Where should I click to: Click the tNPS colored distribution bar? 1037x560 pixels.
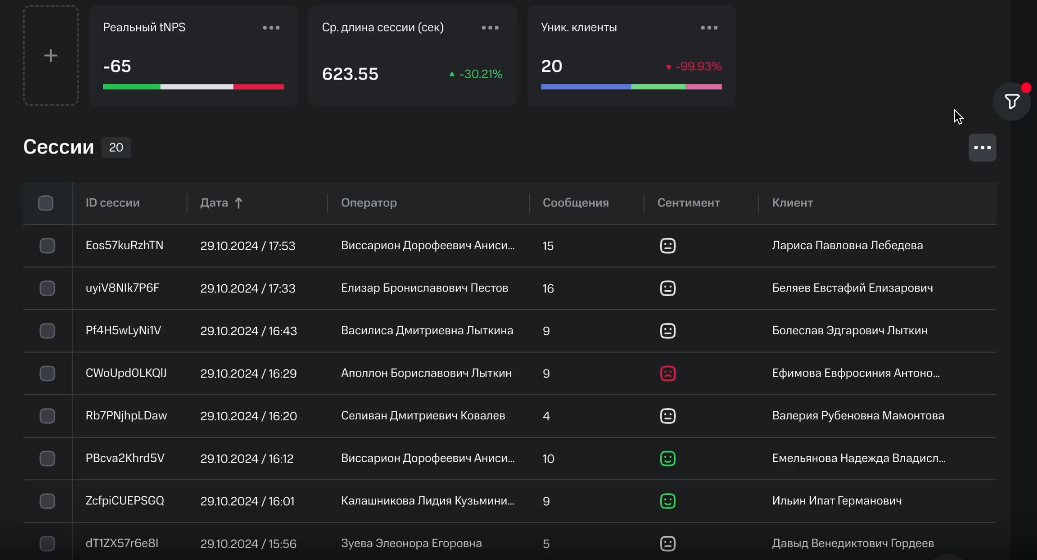pyautogui.click(x=194, y=87)
